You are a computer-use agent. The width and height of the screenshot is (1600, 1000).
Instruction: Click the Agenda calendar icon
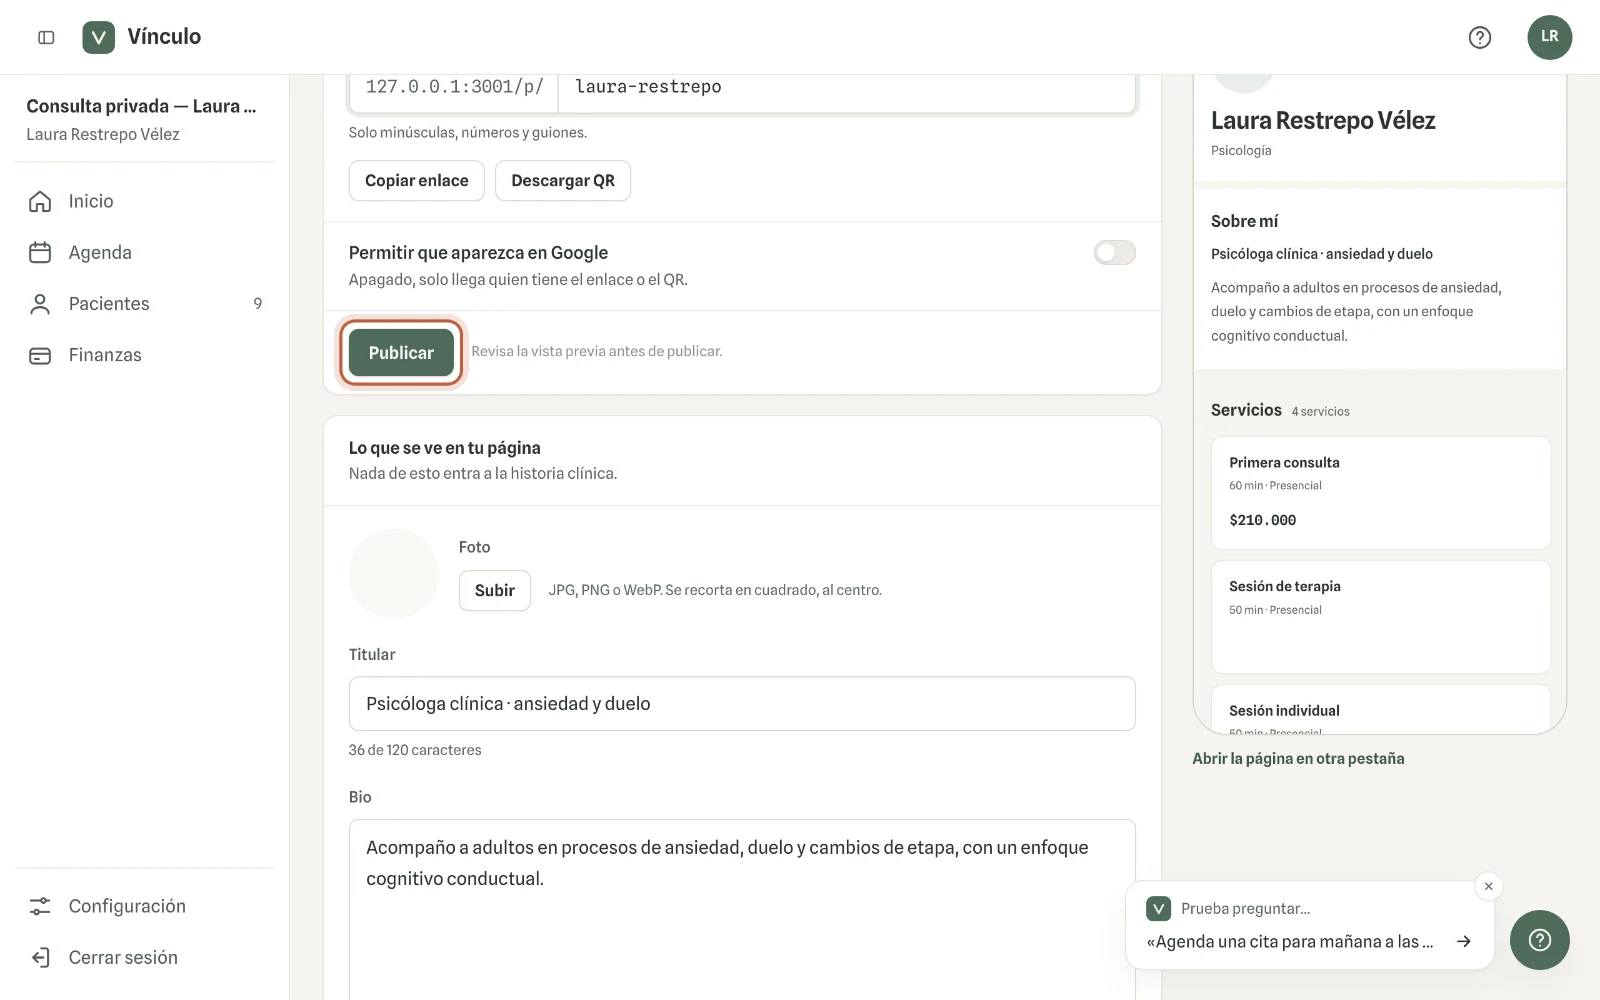coord(40,253)
